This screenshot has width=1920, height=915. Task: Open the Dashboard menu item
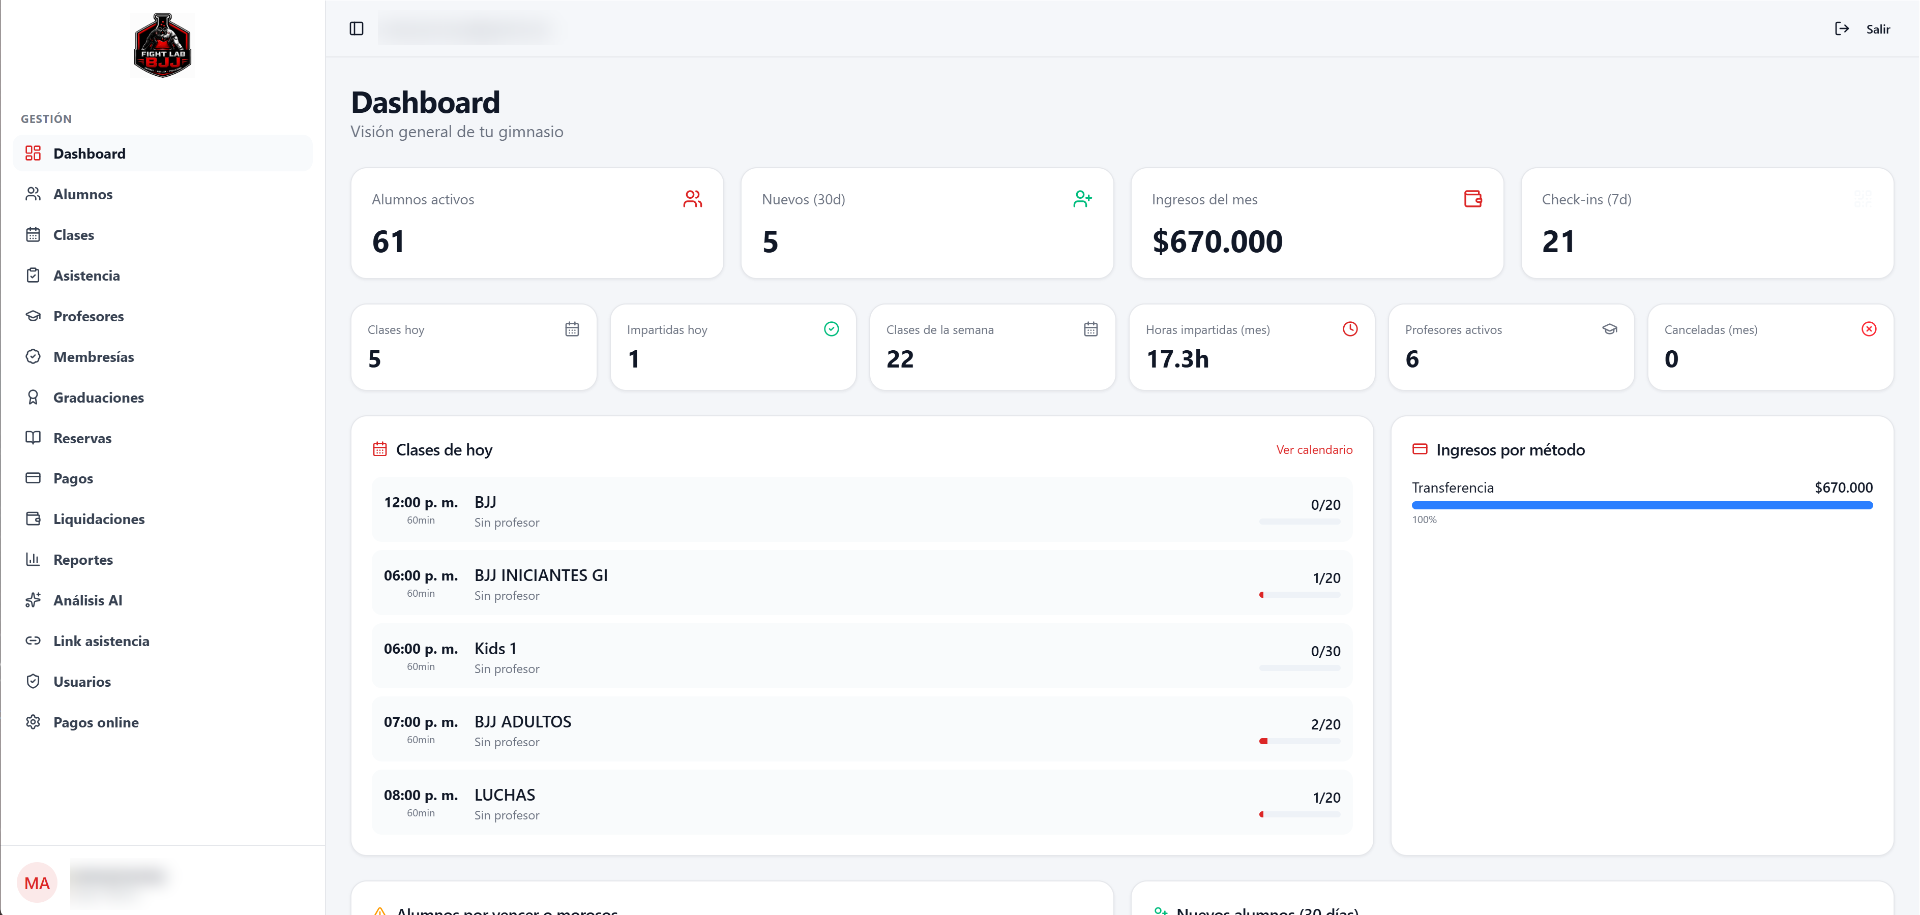pyautogui.click(x=164, y=153)
